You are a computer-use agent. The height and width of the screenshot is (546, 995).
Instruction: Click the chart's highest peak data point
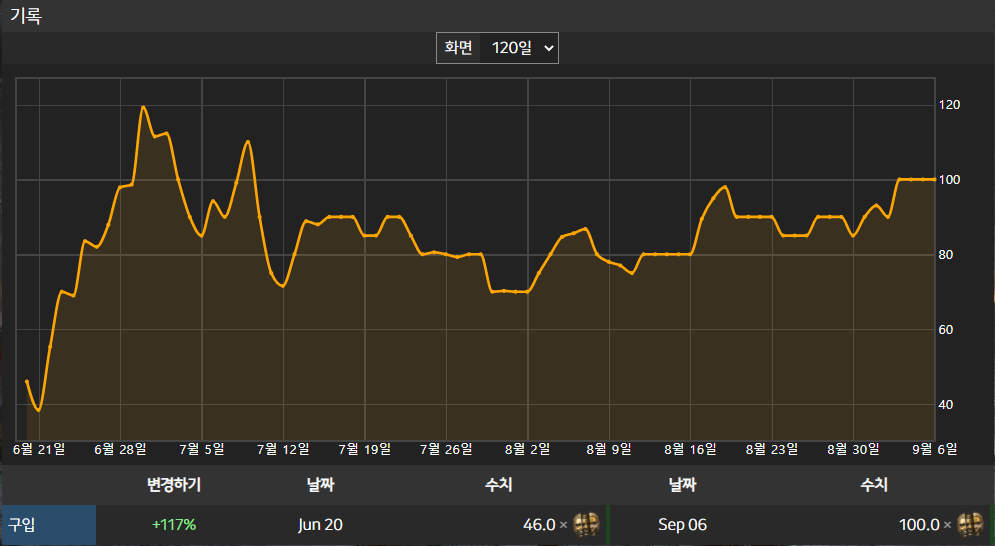pyautogui.click(x=143, y=107)
